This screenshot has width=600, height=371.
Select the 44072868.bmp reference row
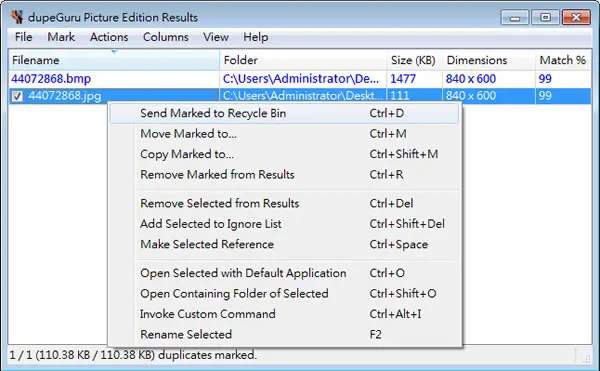(x=300, y=79)
